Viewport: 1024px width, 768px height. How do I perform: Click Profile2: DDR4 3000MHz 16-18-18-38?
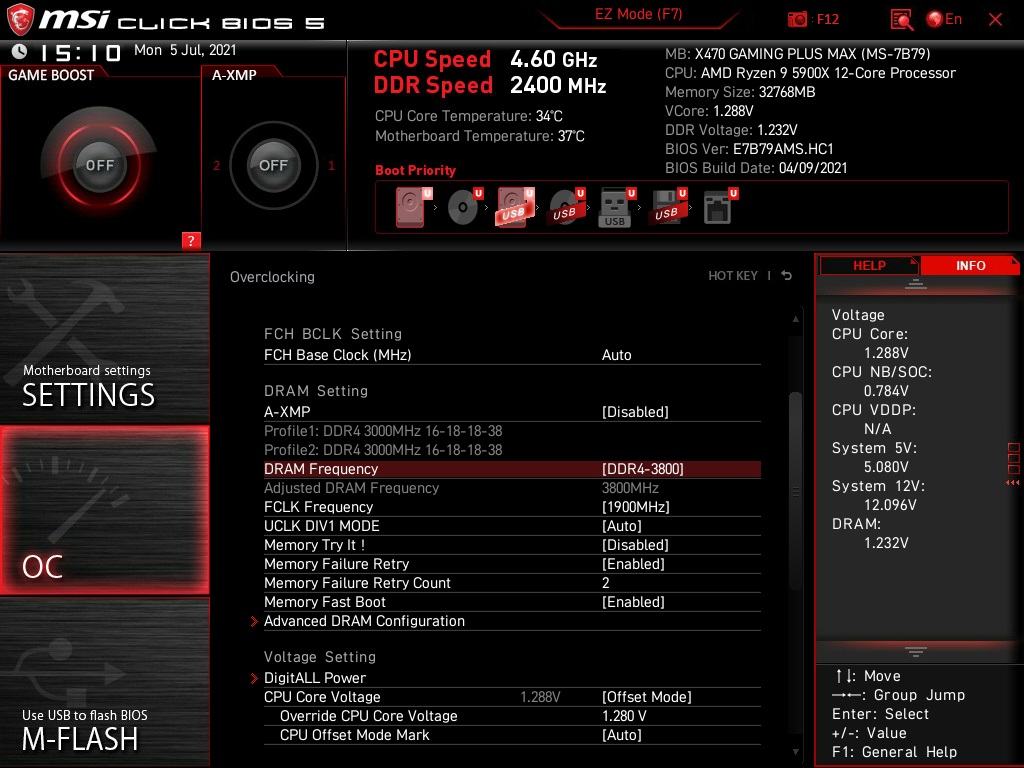(x=383, y=450)
